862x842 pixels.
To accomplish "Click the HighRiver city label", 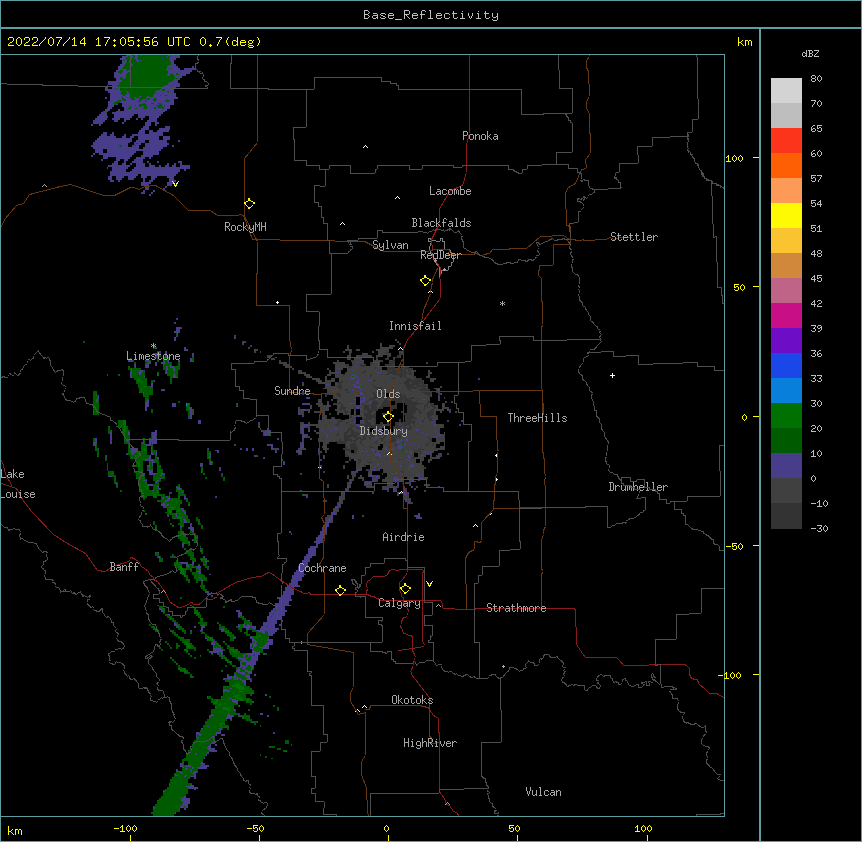I will point(430,743).
